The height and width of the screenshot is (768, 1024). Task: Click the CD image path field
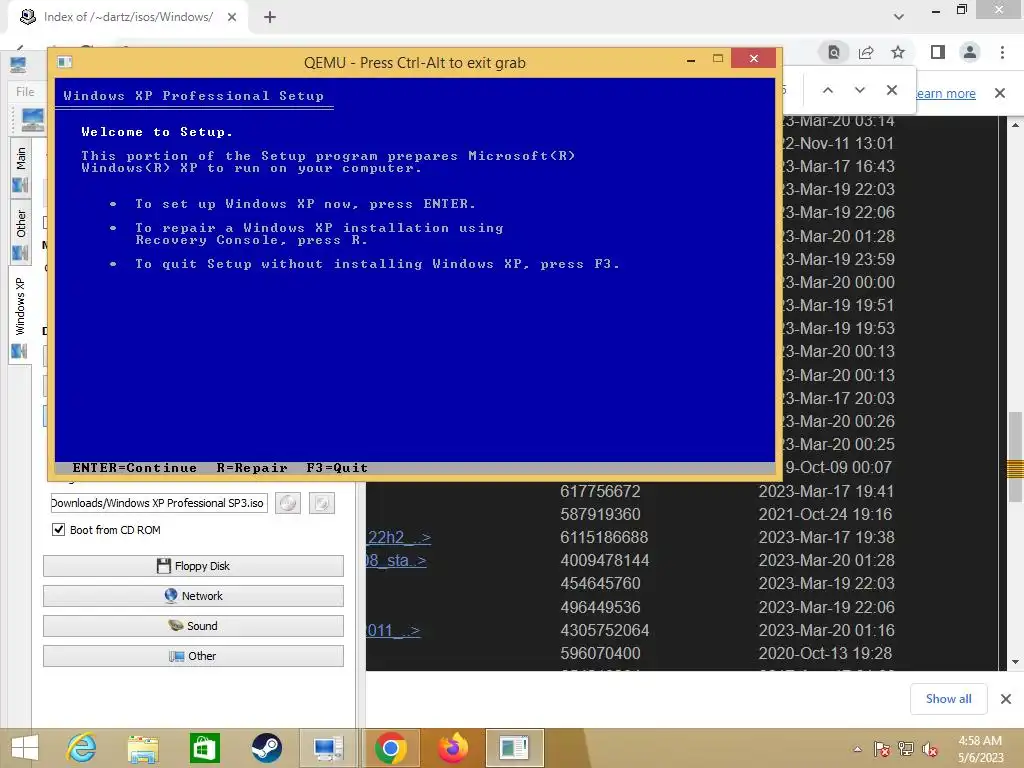pyautogui.click(x=159, y=503)
